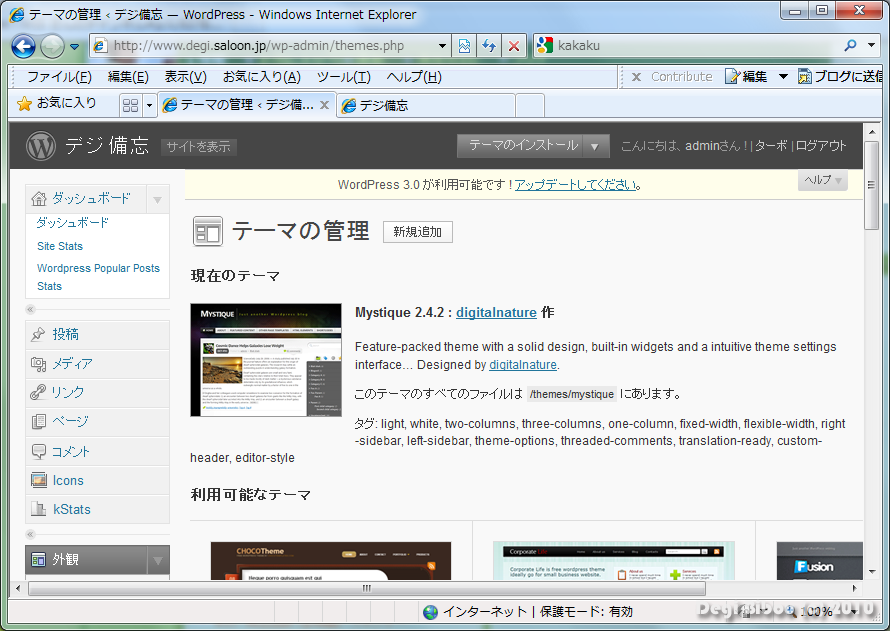Open the ダッシュボード menu header
Viewport: 890px width, 631px height.
coord(86,199)
